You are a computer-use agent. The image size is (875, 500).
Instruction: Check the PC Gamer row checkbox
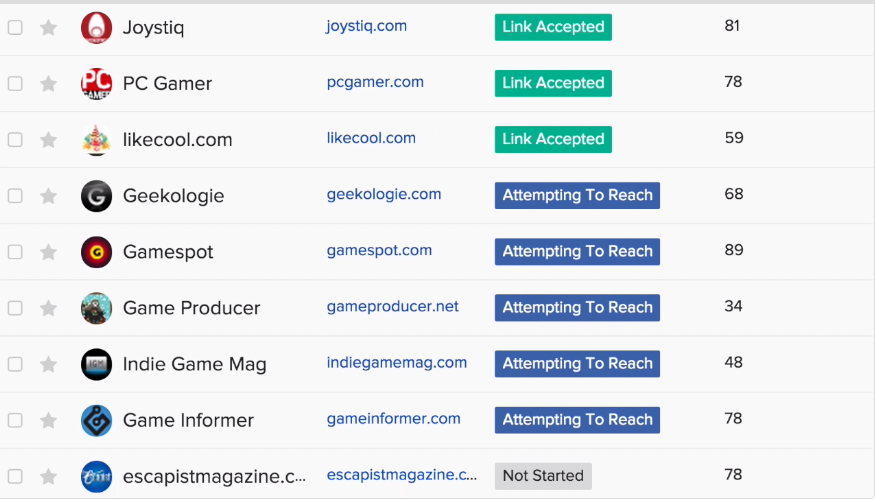15,84
